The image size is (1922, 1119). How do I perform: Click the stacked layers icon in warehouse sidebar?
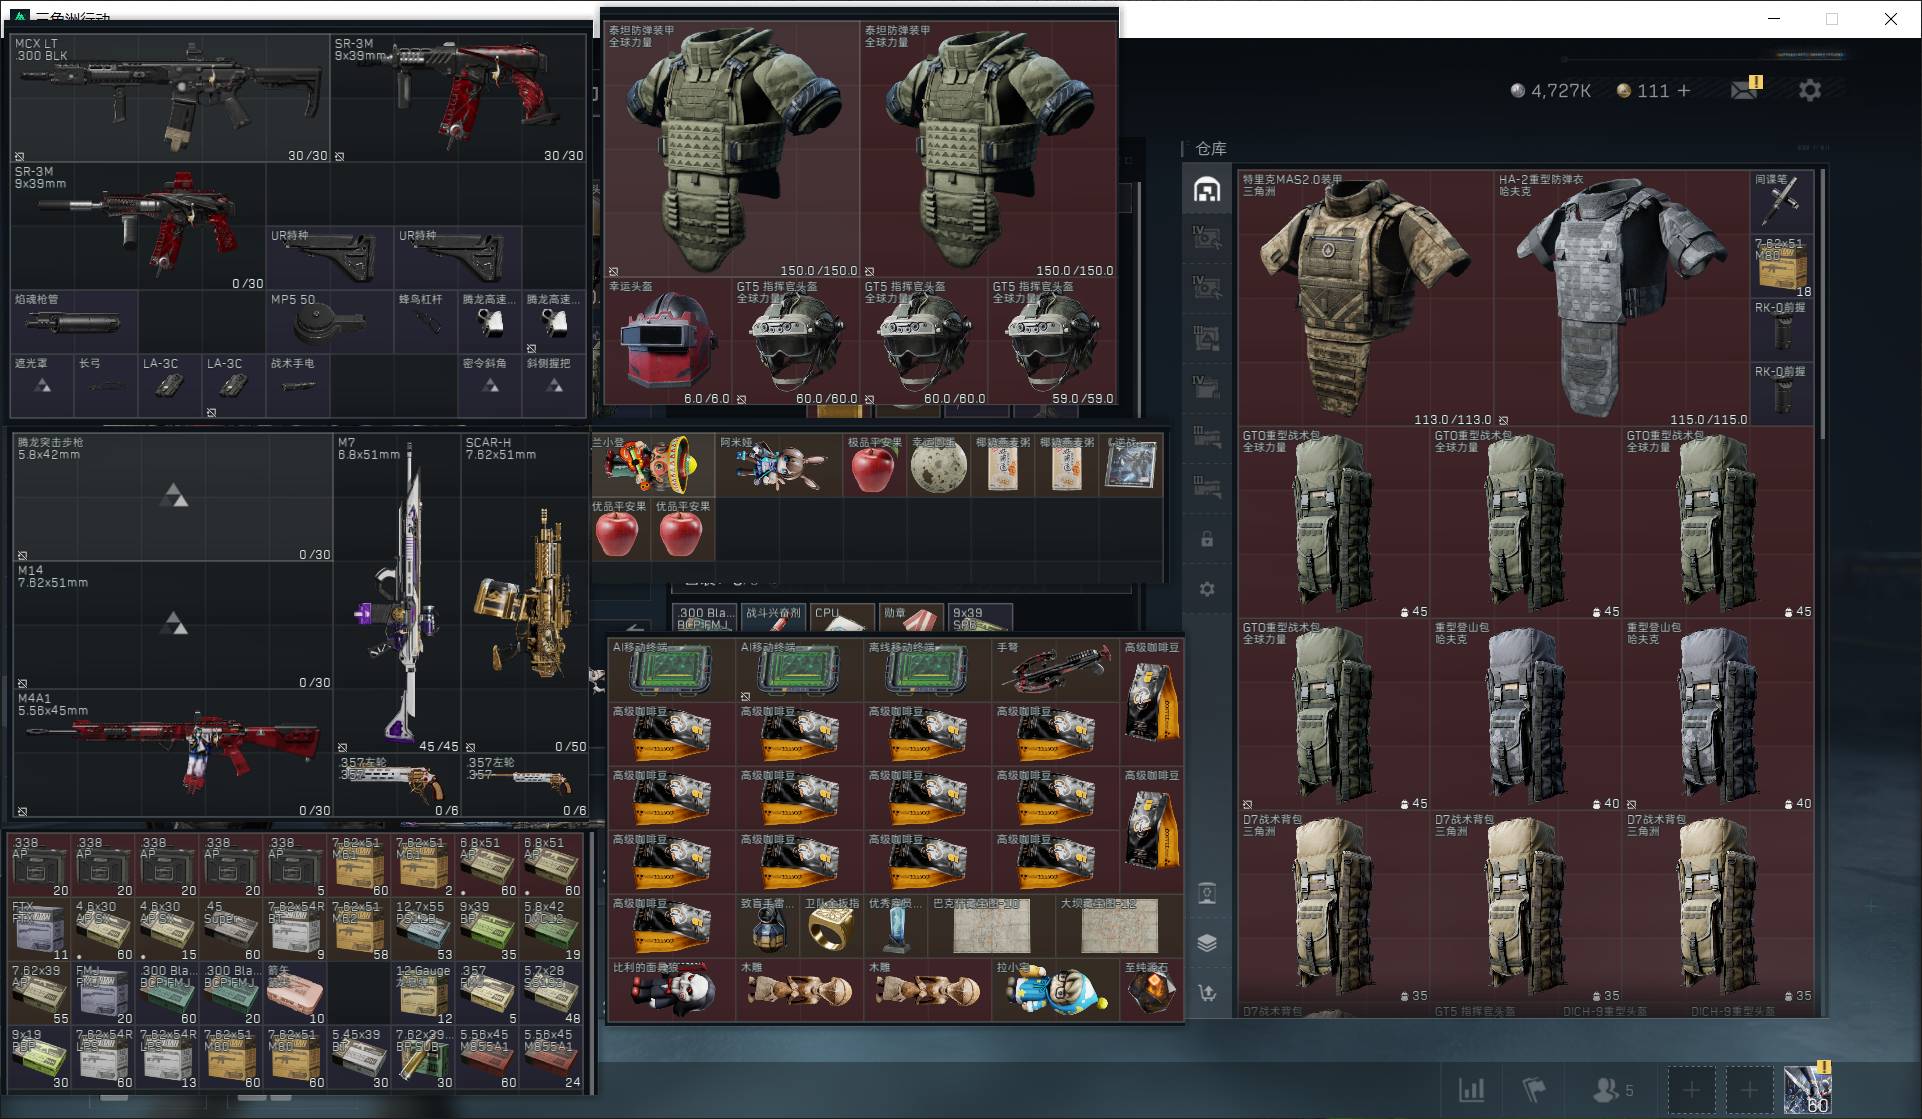pos(1207,943)
